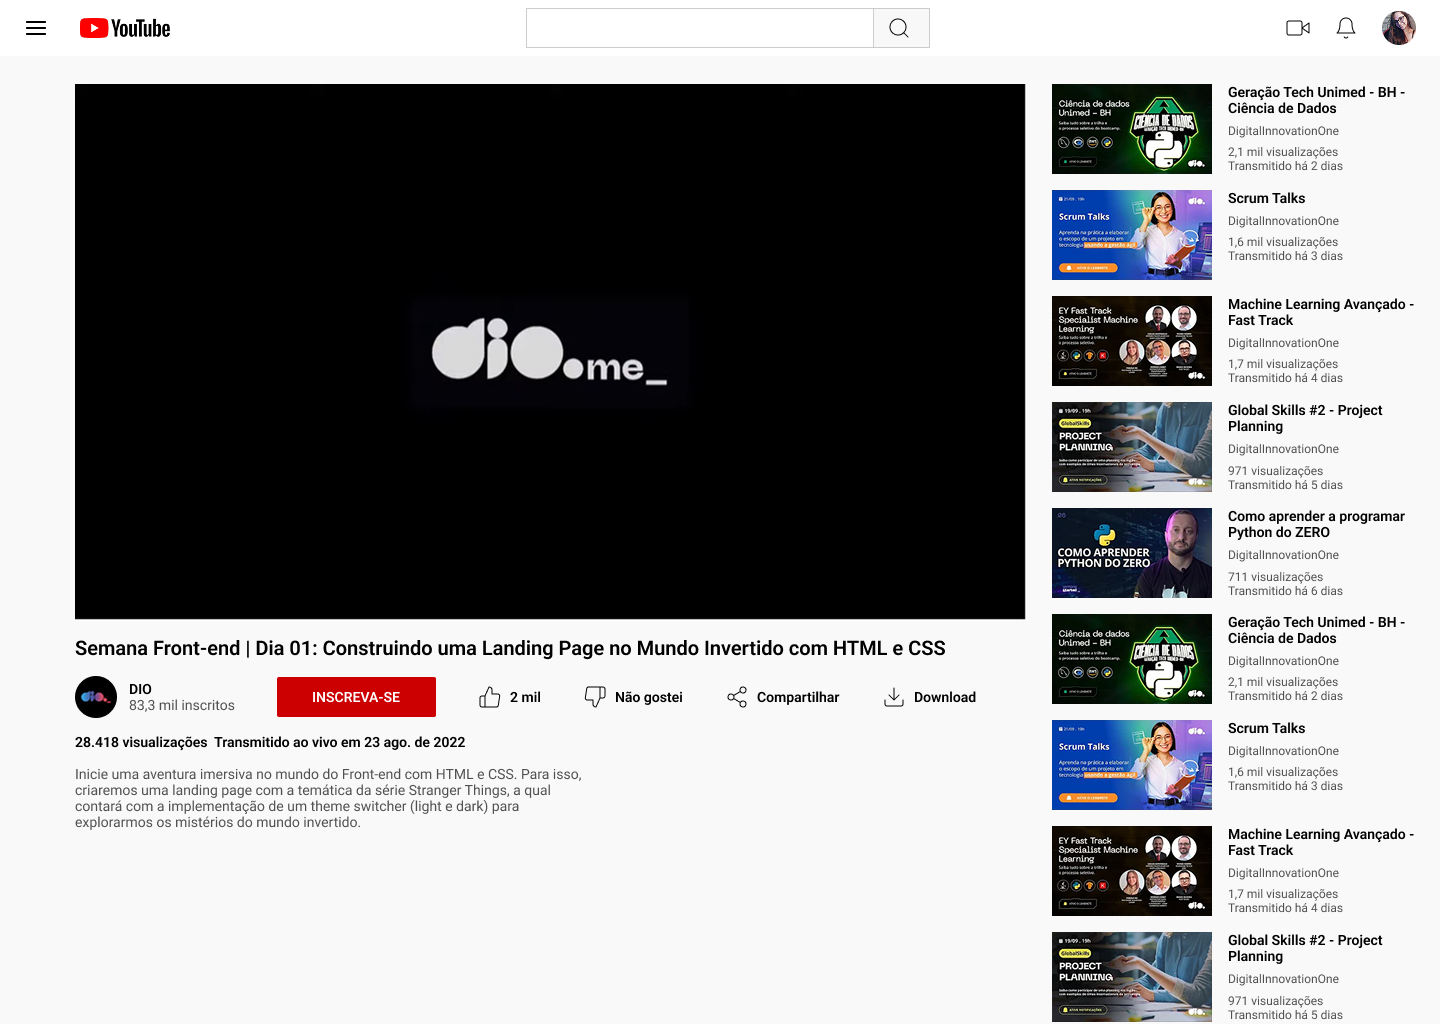The width and height of the screenshot is (1440, 1024).
Task: Open notifications bell
Action: [x=1346, y=28]
